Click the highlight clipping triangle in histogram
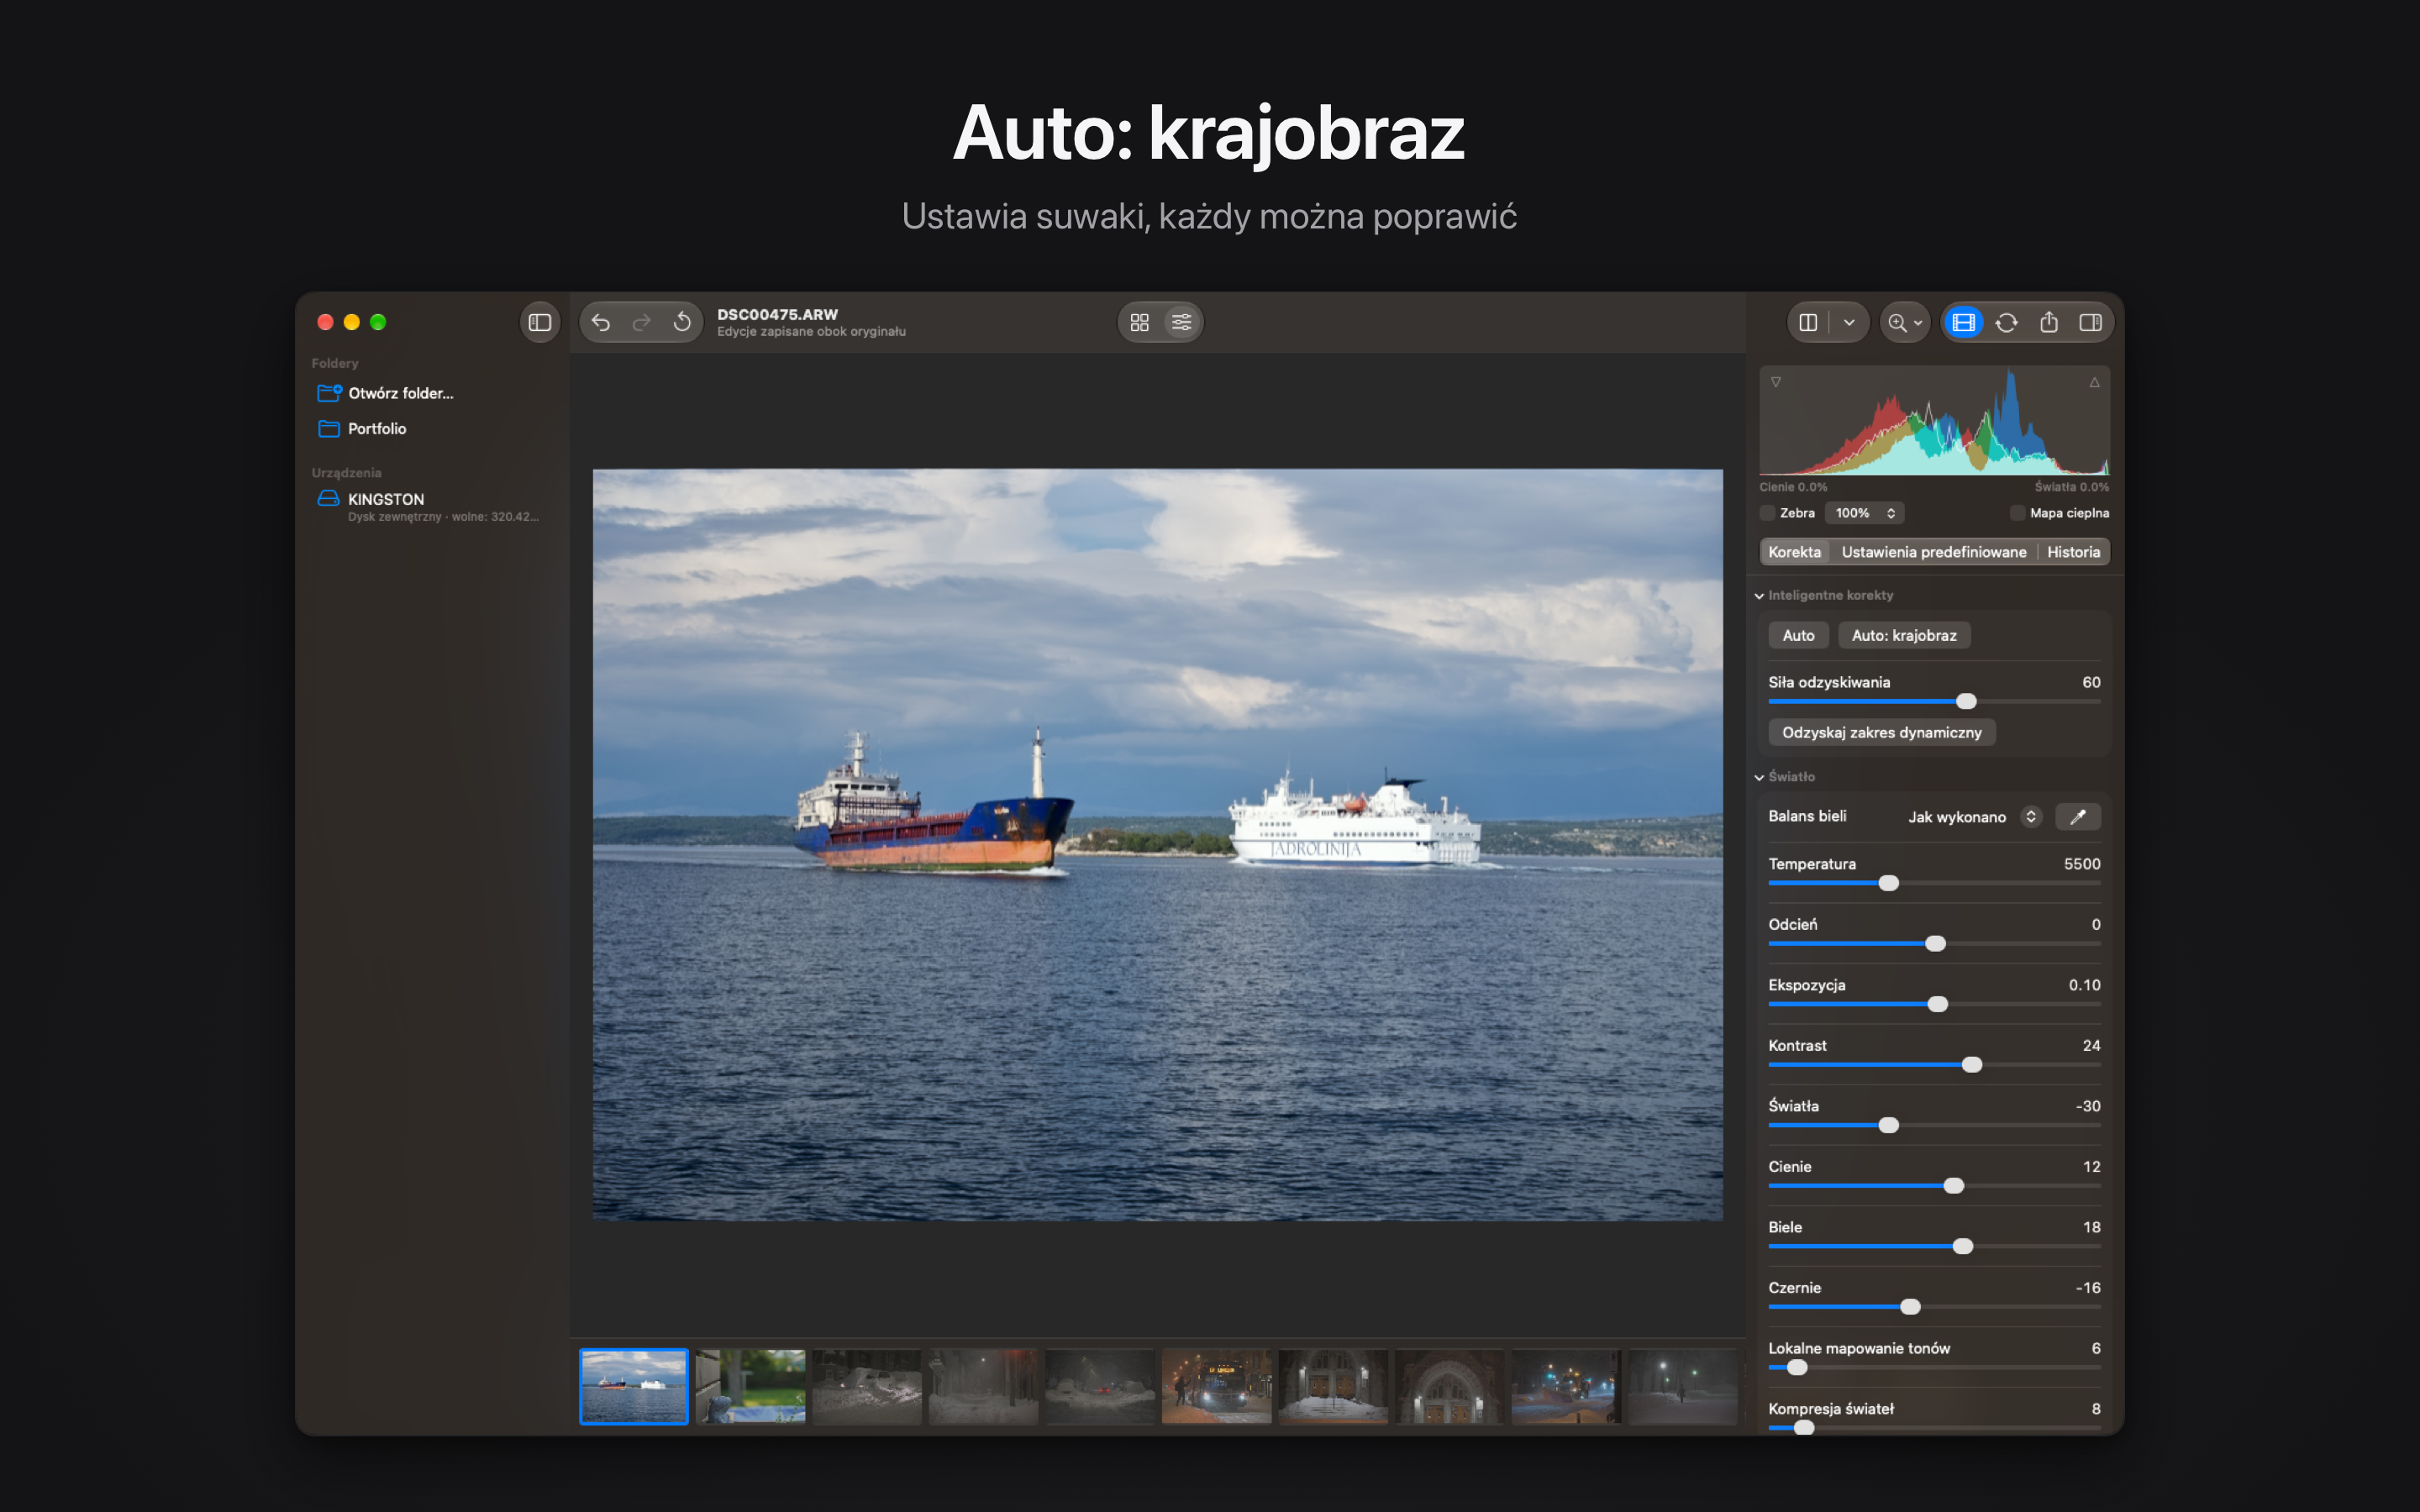The image size is (2420, 1512). pyautogui.click(x=2094, y=382)
